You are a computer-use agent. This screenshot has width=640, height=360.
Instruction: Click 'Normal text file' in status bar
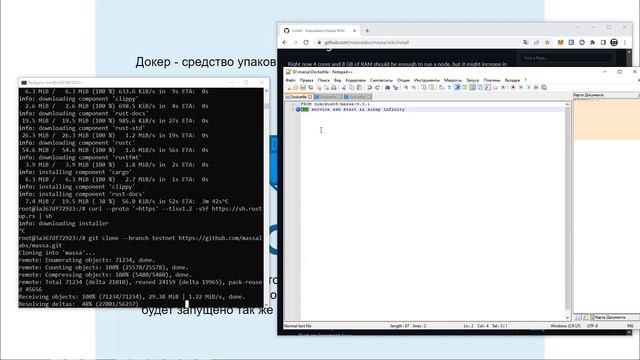pos(298,326)
